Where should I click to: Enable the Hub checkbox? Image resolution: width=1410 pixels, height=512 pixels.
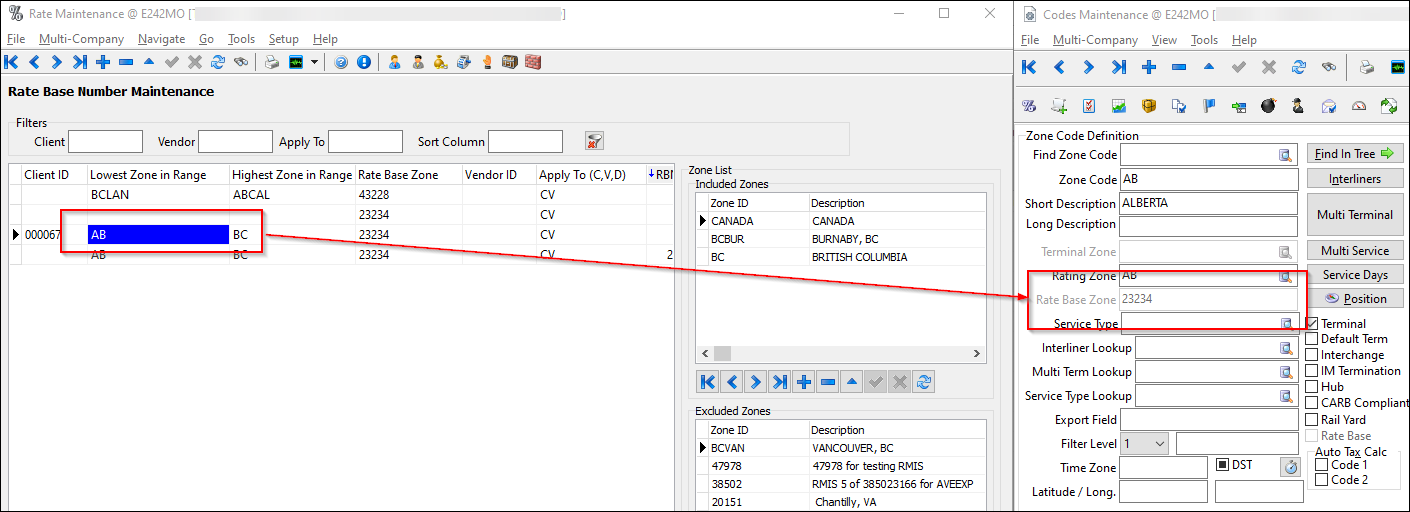tap(1312, 387)
